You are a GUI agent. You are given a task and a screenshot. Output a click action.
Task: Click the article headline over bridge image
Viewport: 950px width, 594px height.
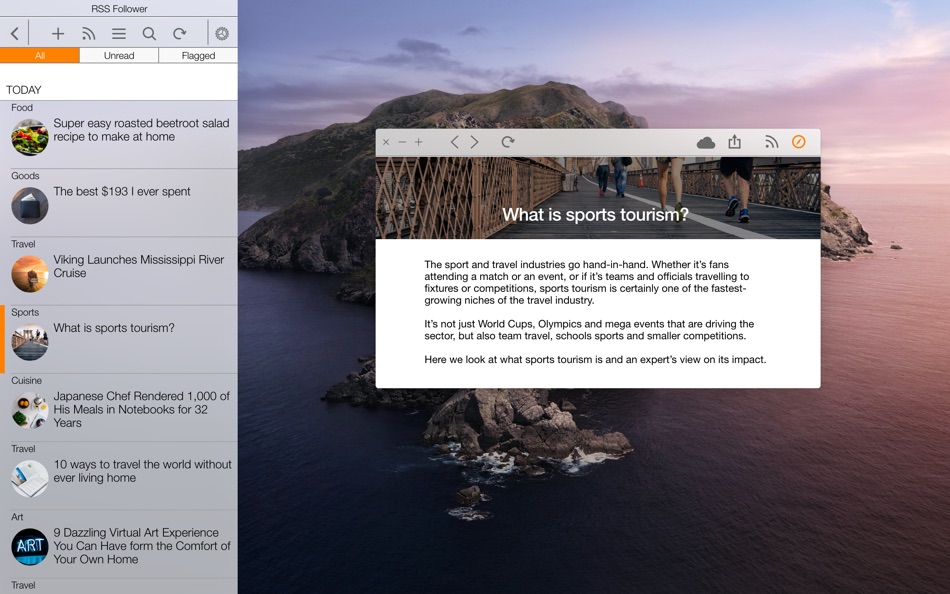595,215
